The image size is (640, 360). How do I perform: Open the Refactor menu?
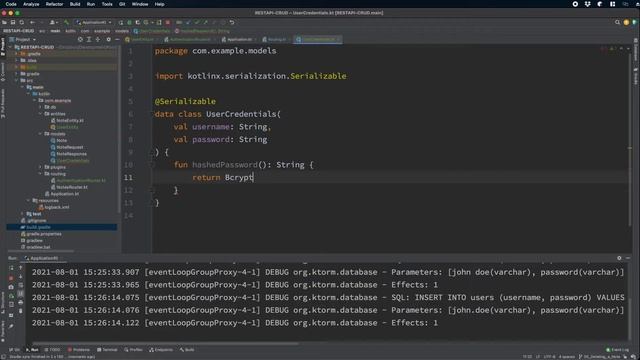54,4
